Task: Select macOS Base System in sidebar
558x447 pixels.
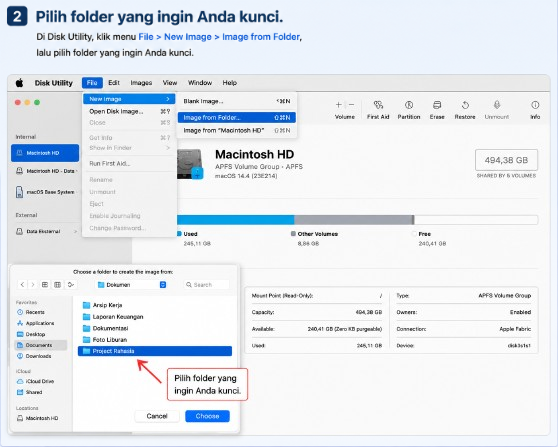Action: point(45,192)
